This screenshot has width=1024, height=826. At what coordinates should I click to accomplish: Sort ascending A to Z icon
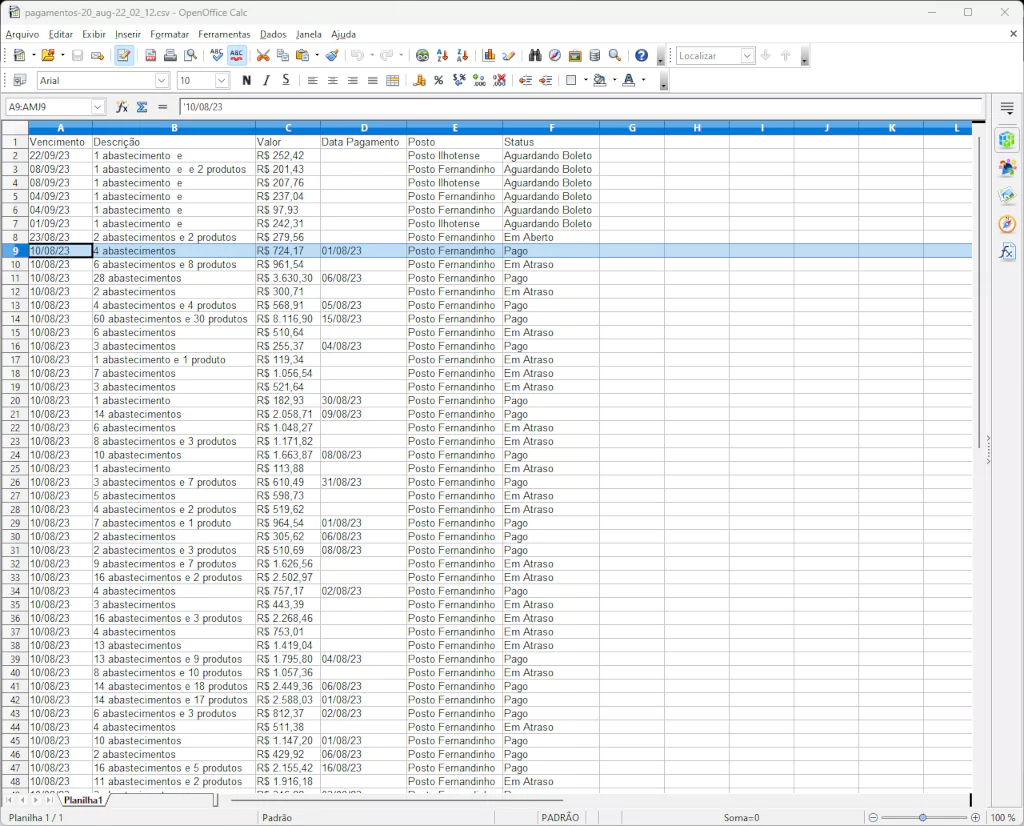pos(442,56)
